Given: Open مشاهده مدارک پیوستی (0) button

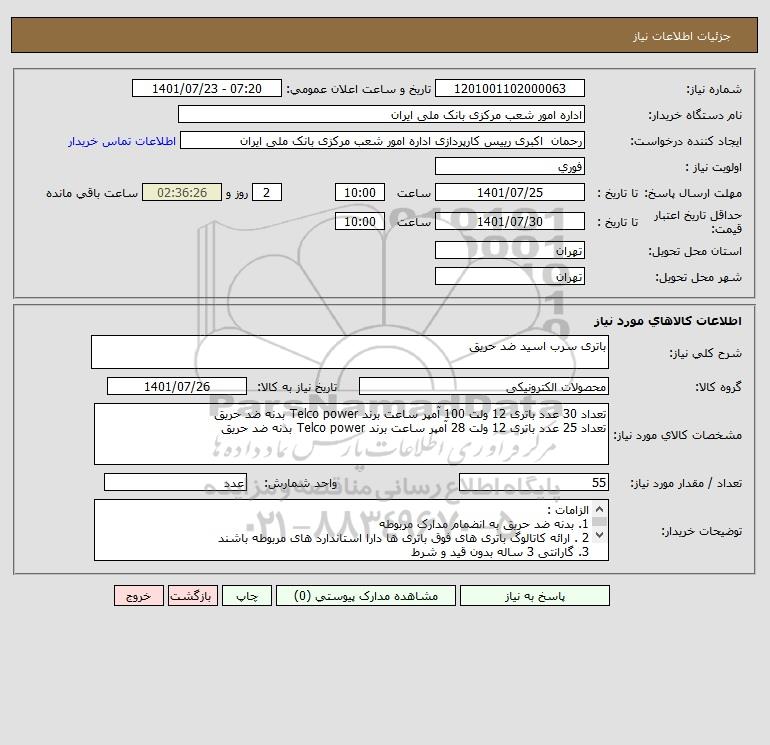Looking at the screenshot, I should pyautogui.click(x=366, y=596).
